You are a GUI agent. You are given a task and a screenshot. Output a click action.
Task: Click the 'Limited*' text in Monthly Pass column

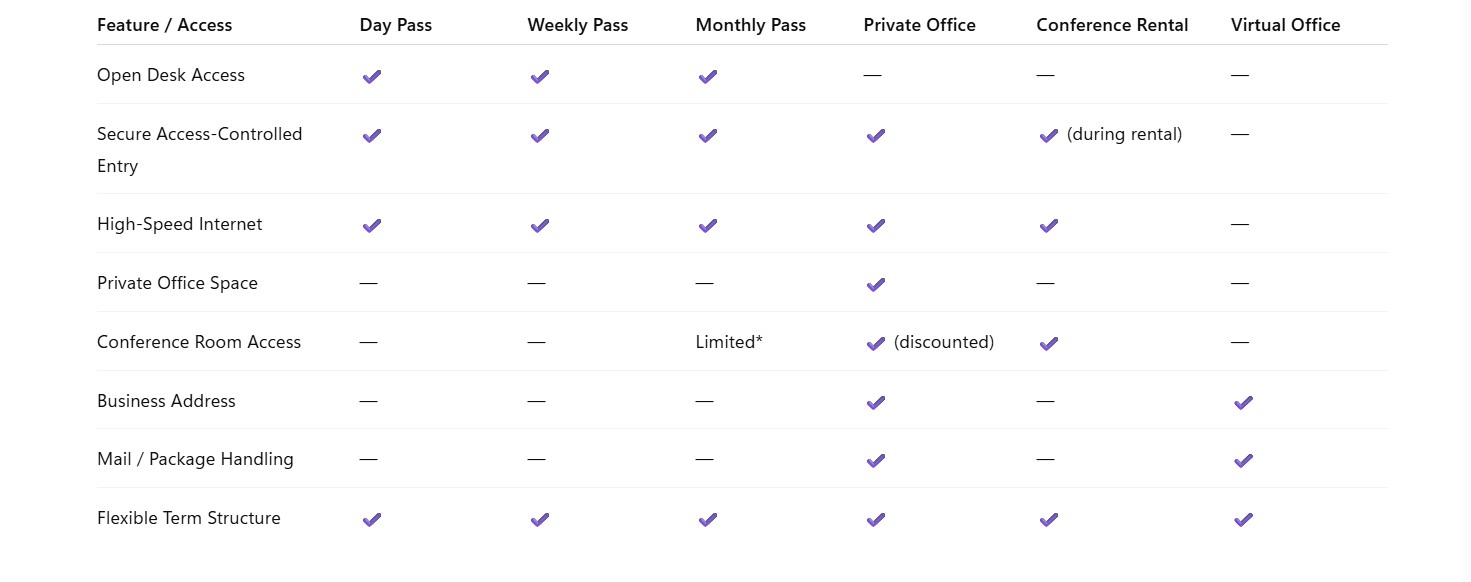pyautogui.click(x=729, y=342)
